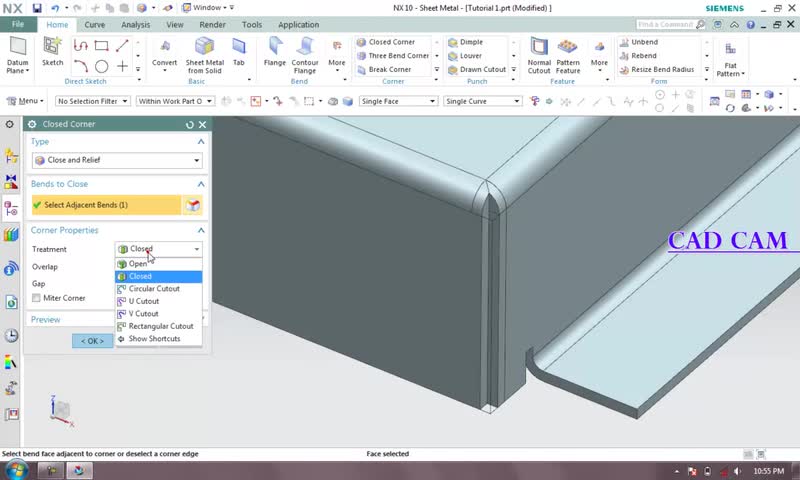Image resolution: width=800 pixels, height=480 pixels.
Task: Click the Undo arrow icon
Action: tap(55, 8)
